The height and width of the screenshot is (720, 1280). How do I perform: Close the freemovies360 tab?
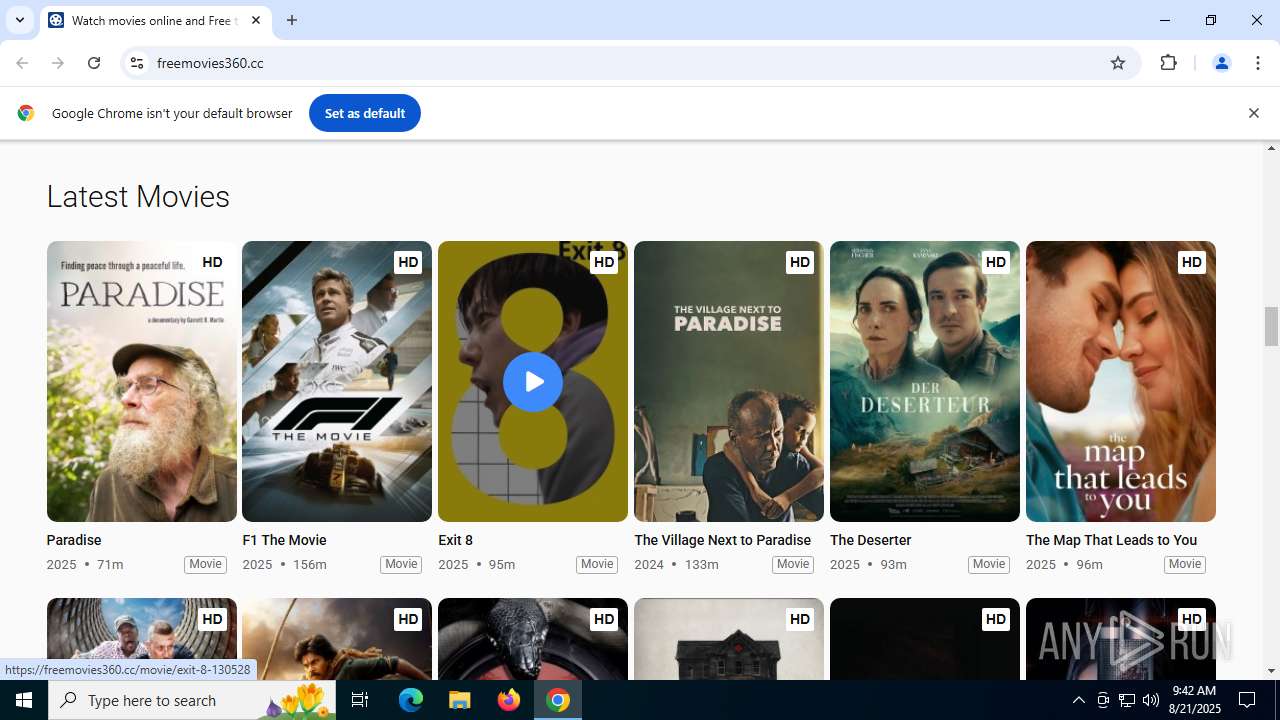tap(256, 20)
